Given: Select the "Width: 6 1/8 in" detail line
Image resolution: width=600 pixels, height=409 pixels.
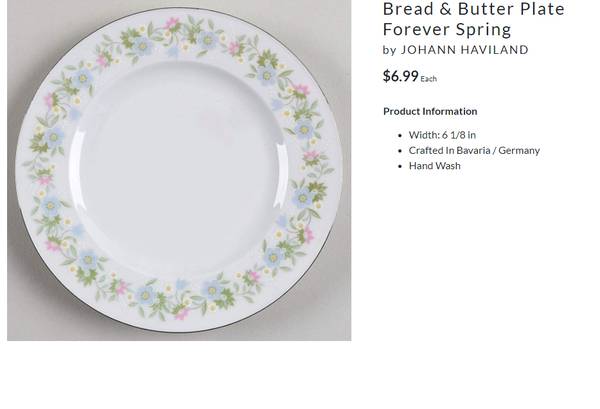Looking at the screenshot, I should 442,135.
